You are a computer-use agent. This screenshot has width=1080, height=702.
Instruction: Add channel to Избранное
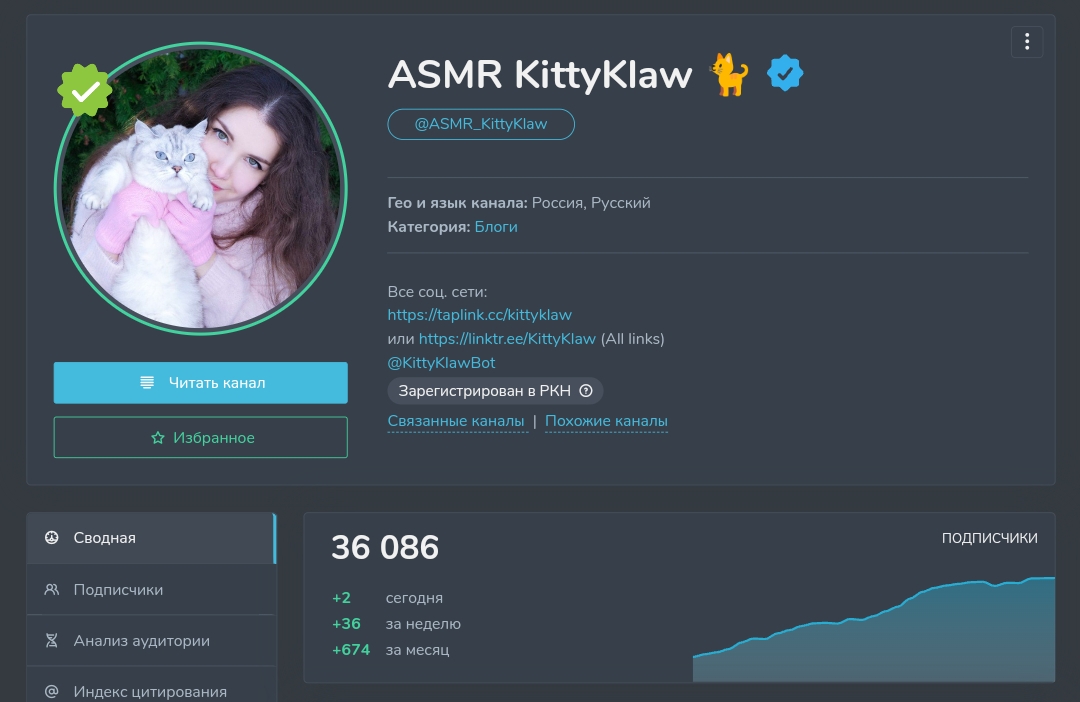click(200, 437)
